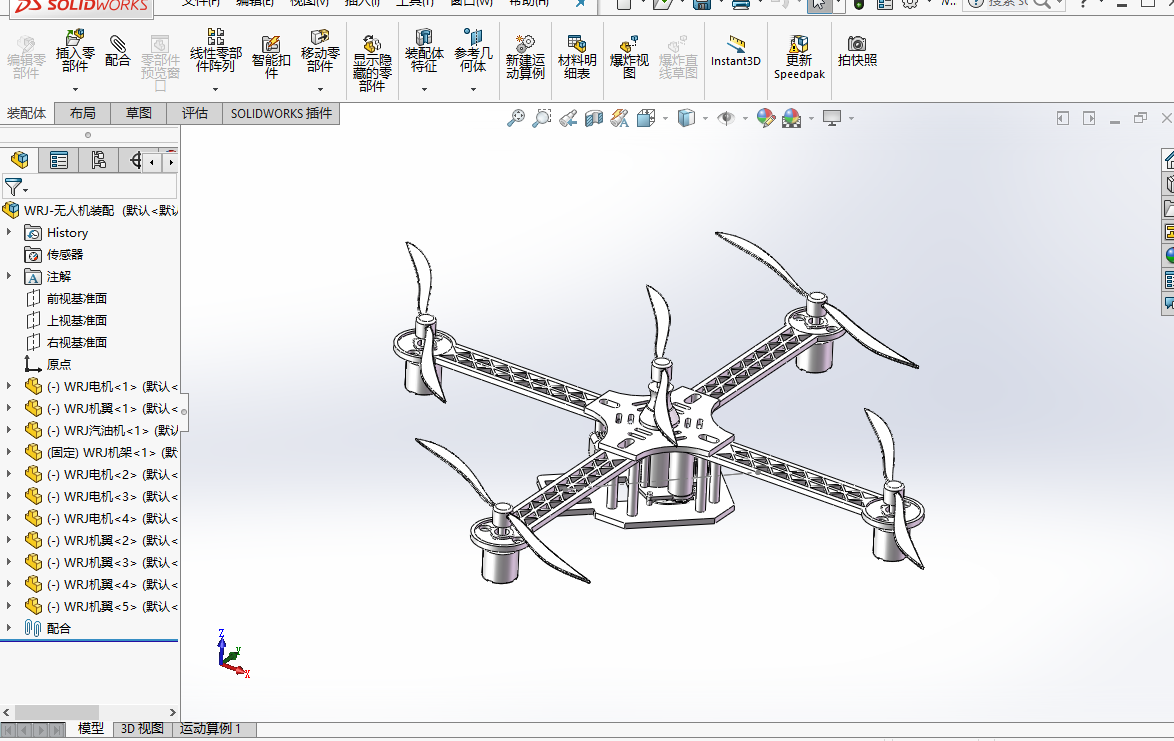The height and width of the screenshot is (741, 1174).
Task: Select 原点 origin in the tree
Action: tap(58, 365)
